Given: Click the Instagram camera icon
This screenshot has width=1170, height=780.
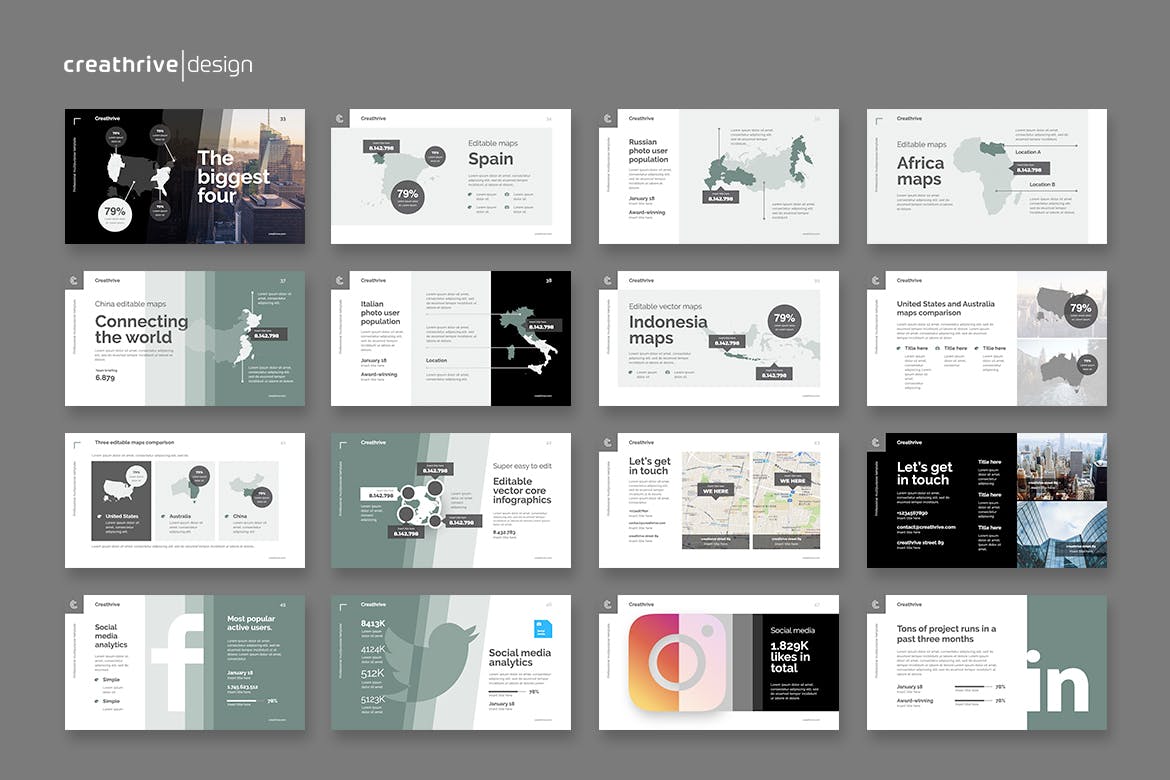Looking at the screenshot, I should [x=678, y=663].
